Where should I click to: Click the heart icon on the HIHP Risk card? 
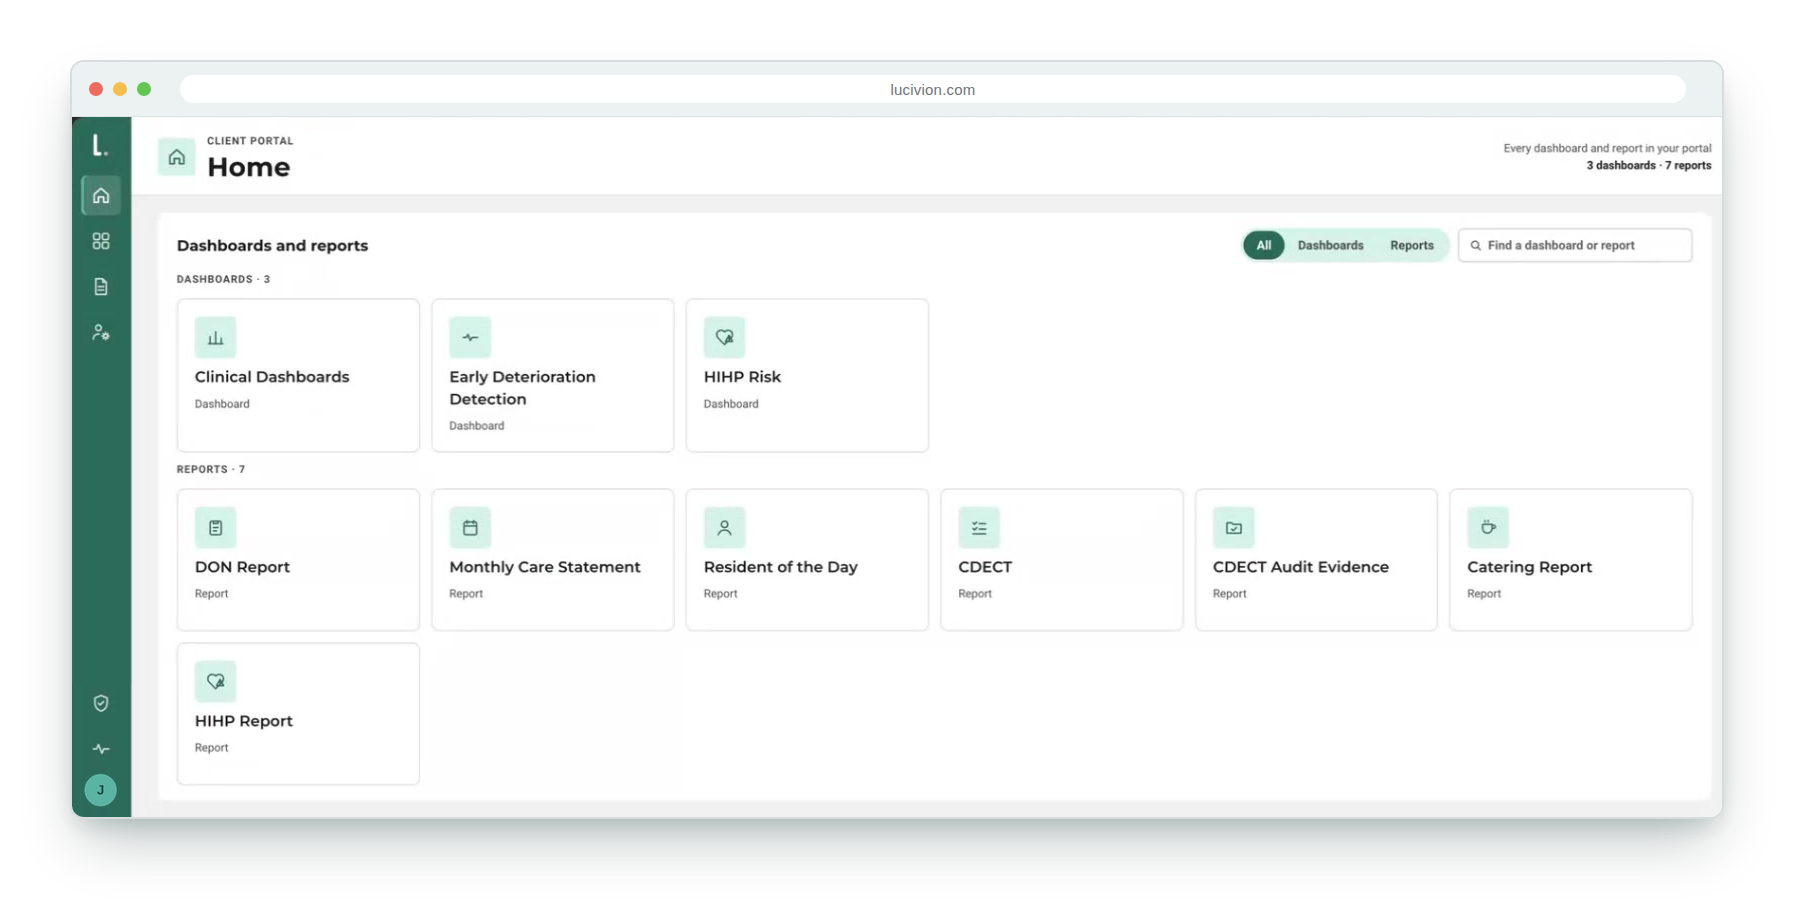tap(724, 338)
